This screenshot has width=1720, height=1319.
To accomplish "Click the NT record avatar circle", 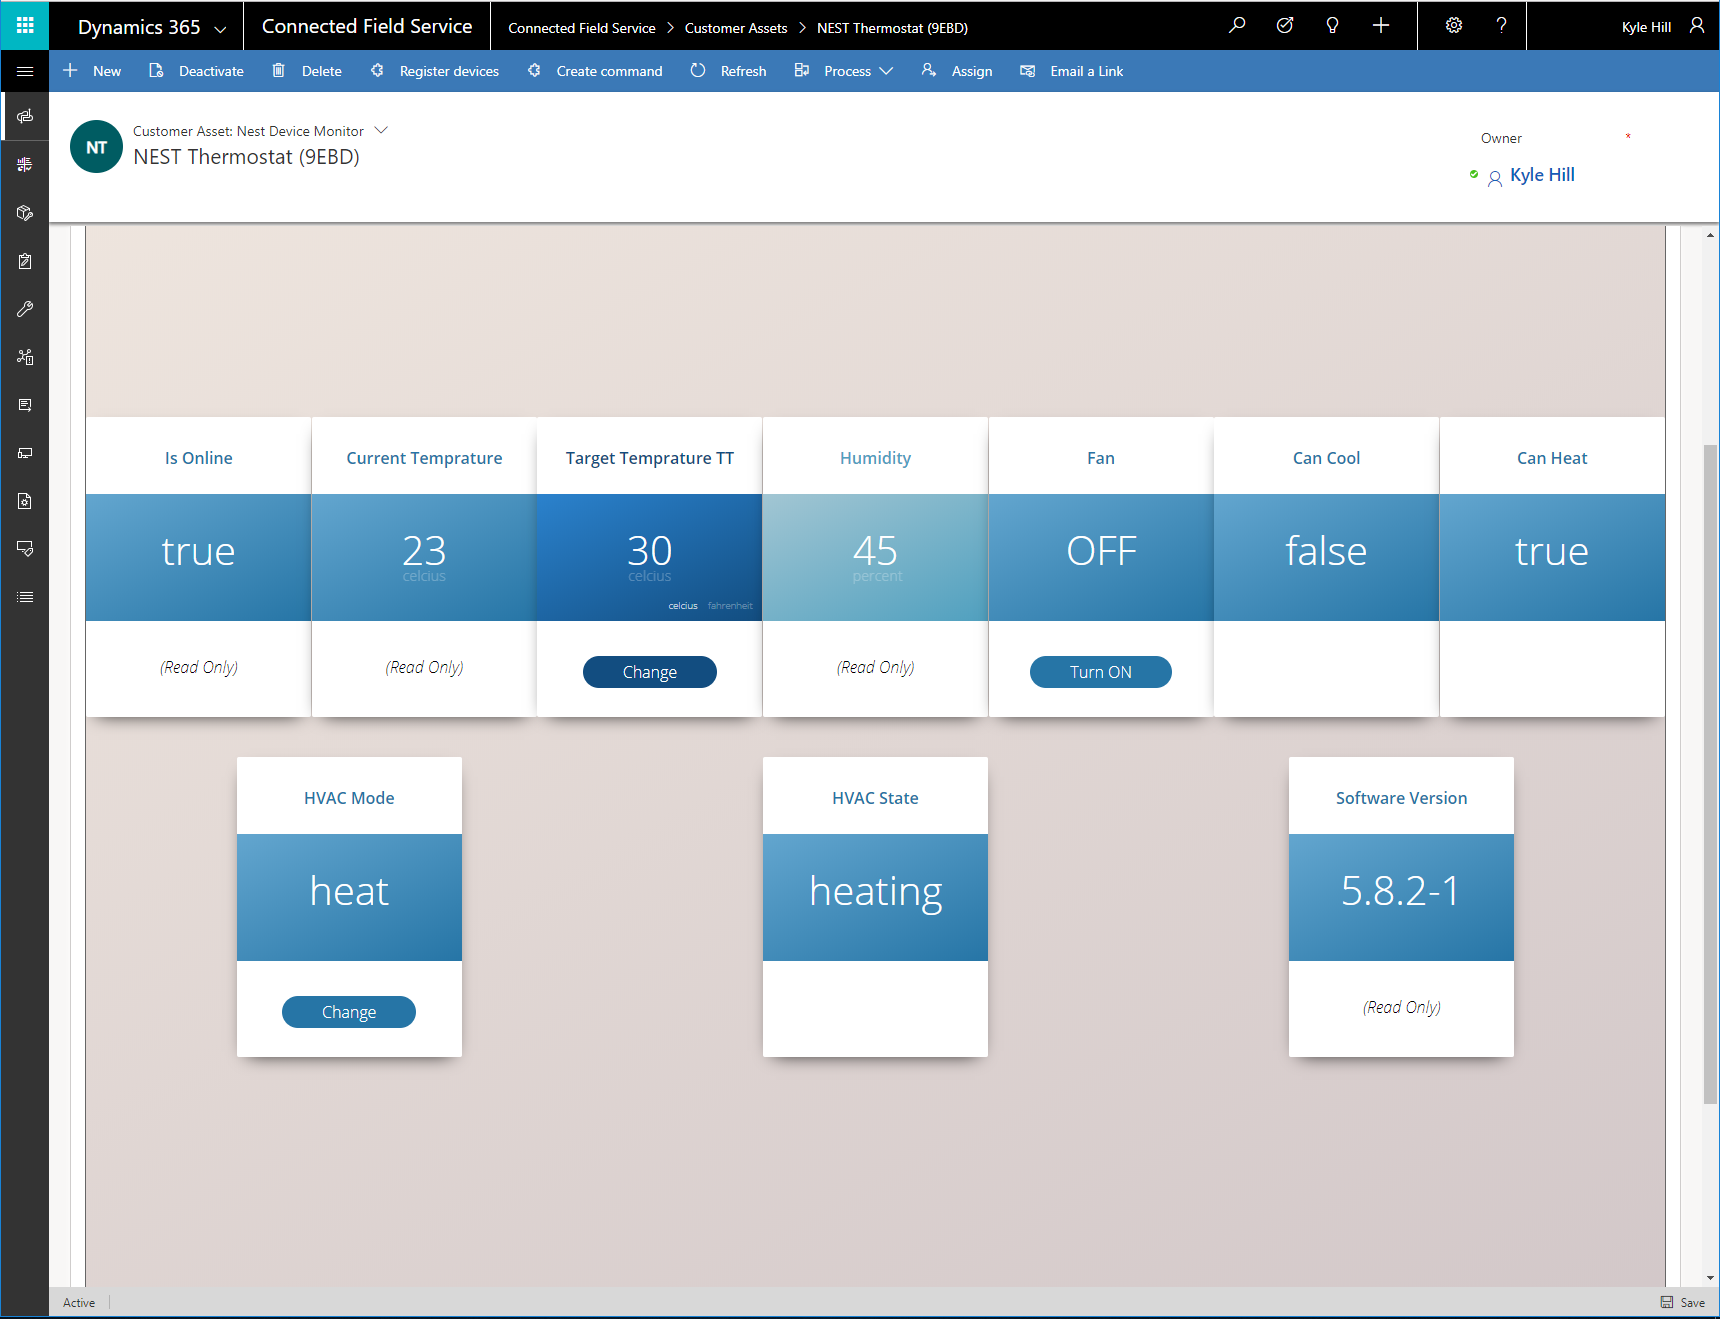I will point(96,147).
